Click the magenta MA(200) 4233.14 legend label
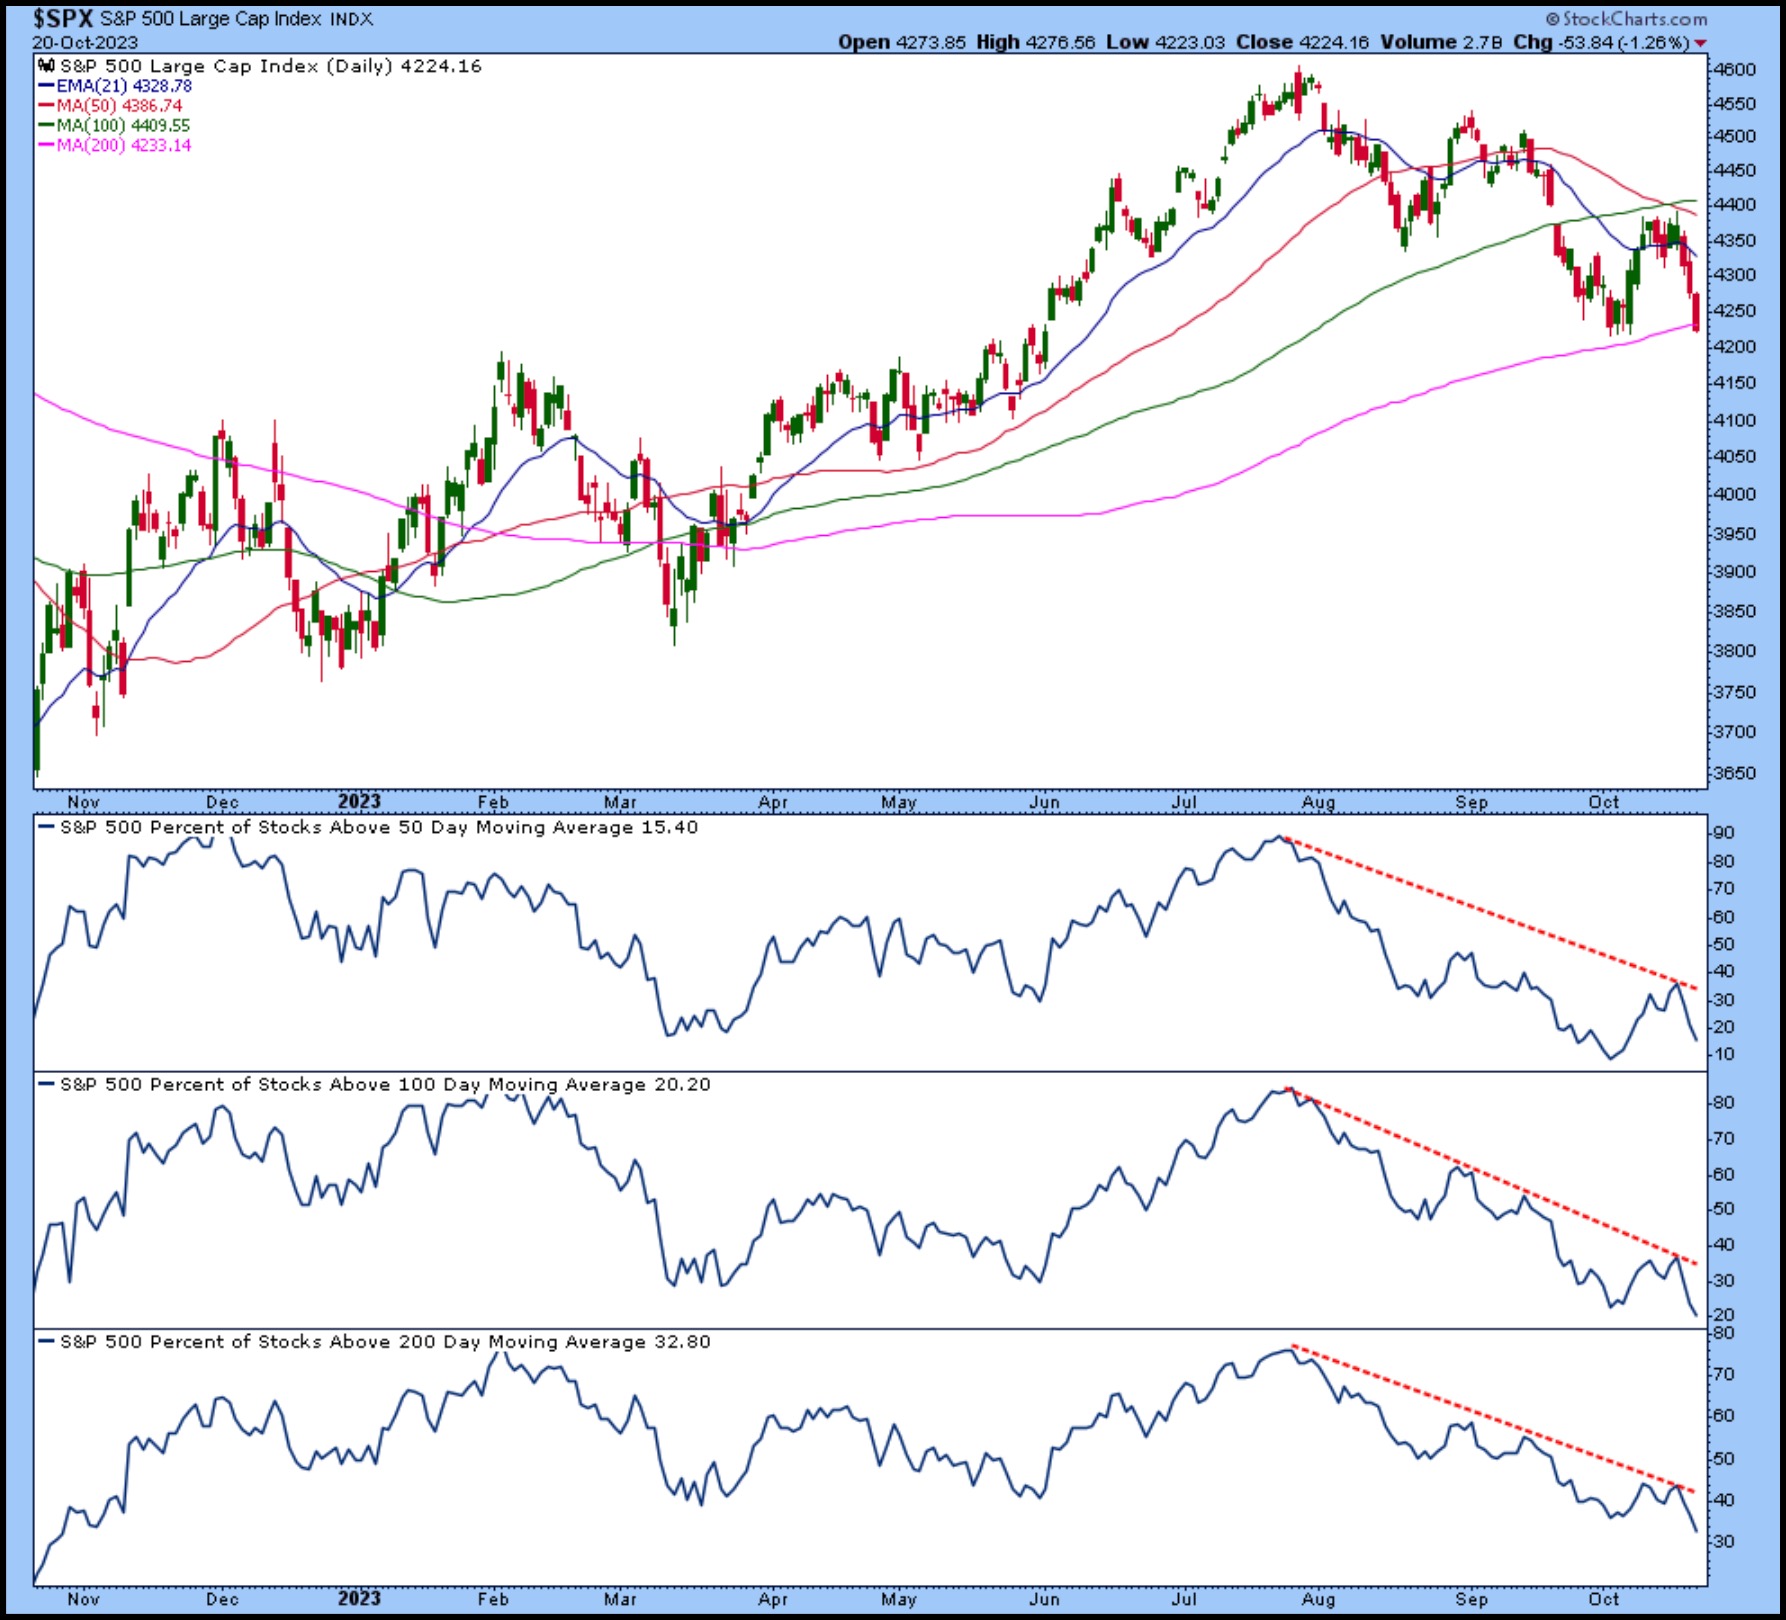This screenshot has width=1786, height=1620. point(123,146)
